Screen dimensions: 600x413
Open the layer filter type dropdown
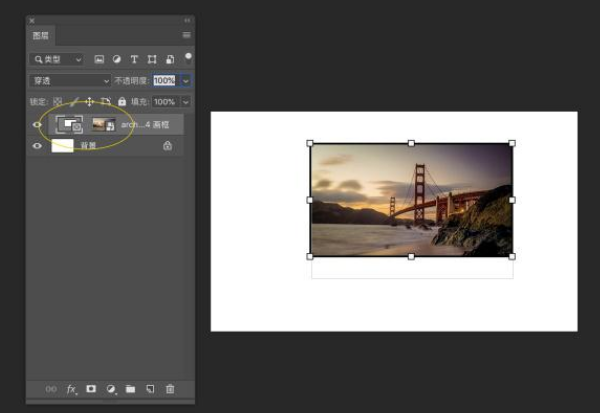pyautogui.click(x=57, y=59)
